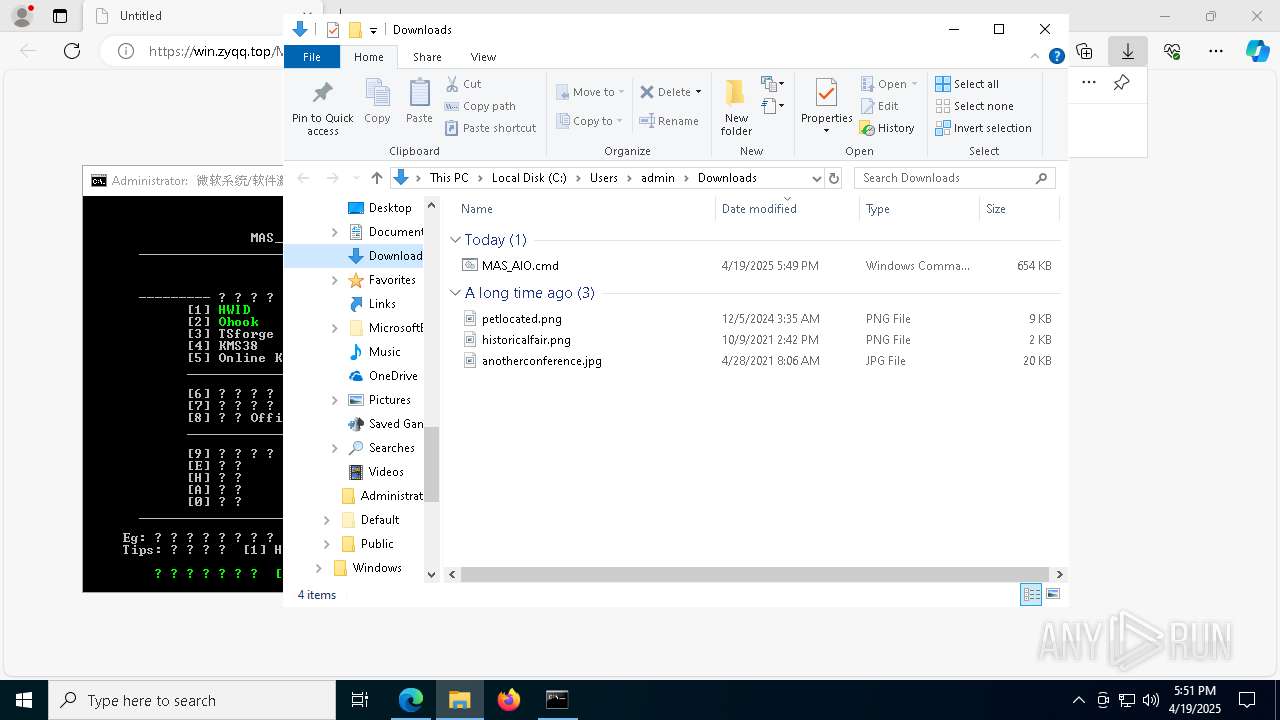Image resolution: width=1280 pixels, height=720 pixels.
Task: Select OneDrive in navigation pane
Action: pos(392,376)
